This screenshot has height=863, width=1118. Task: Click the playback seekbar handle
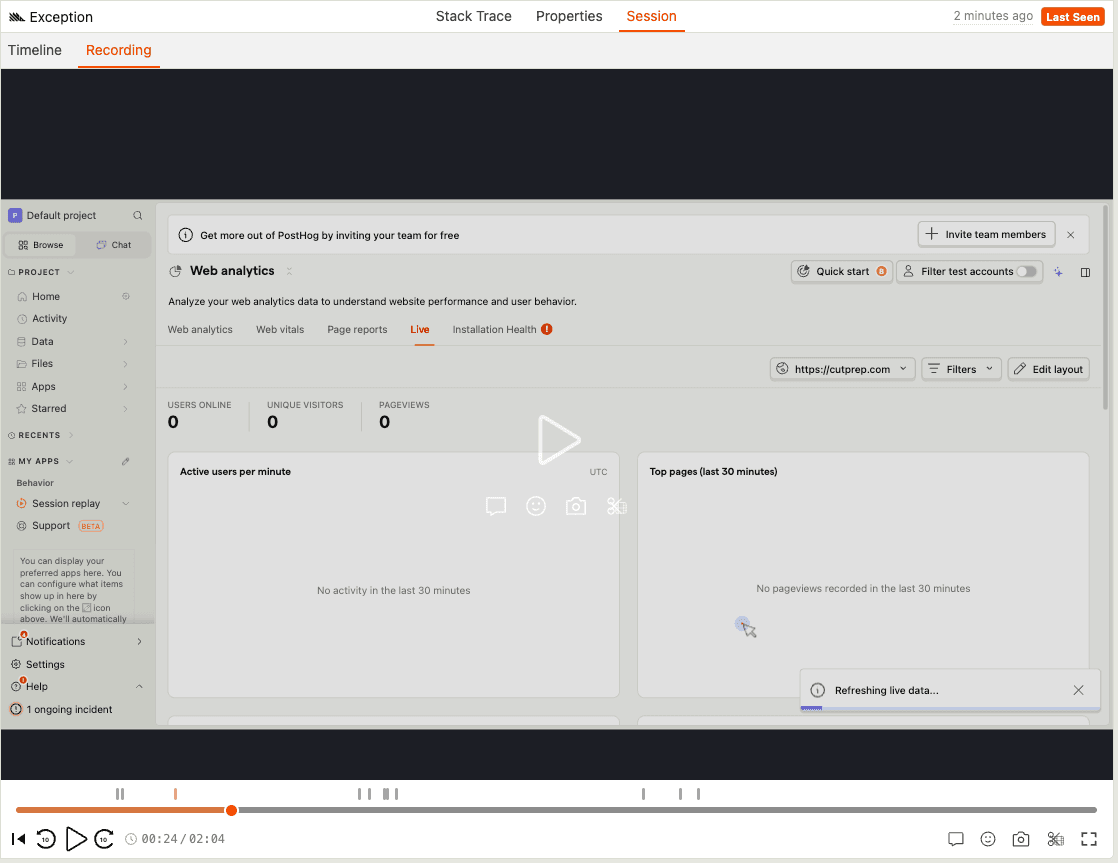pyautogui.click(x=231, y=810)
